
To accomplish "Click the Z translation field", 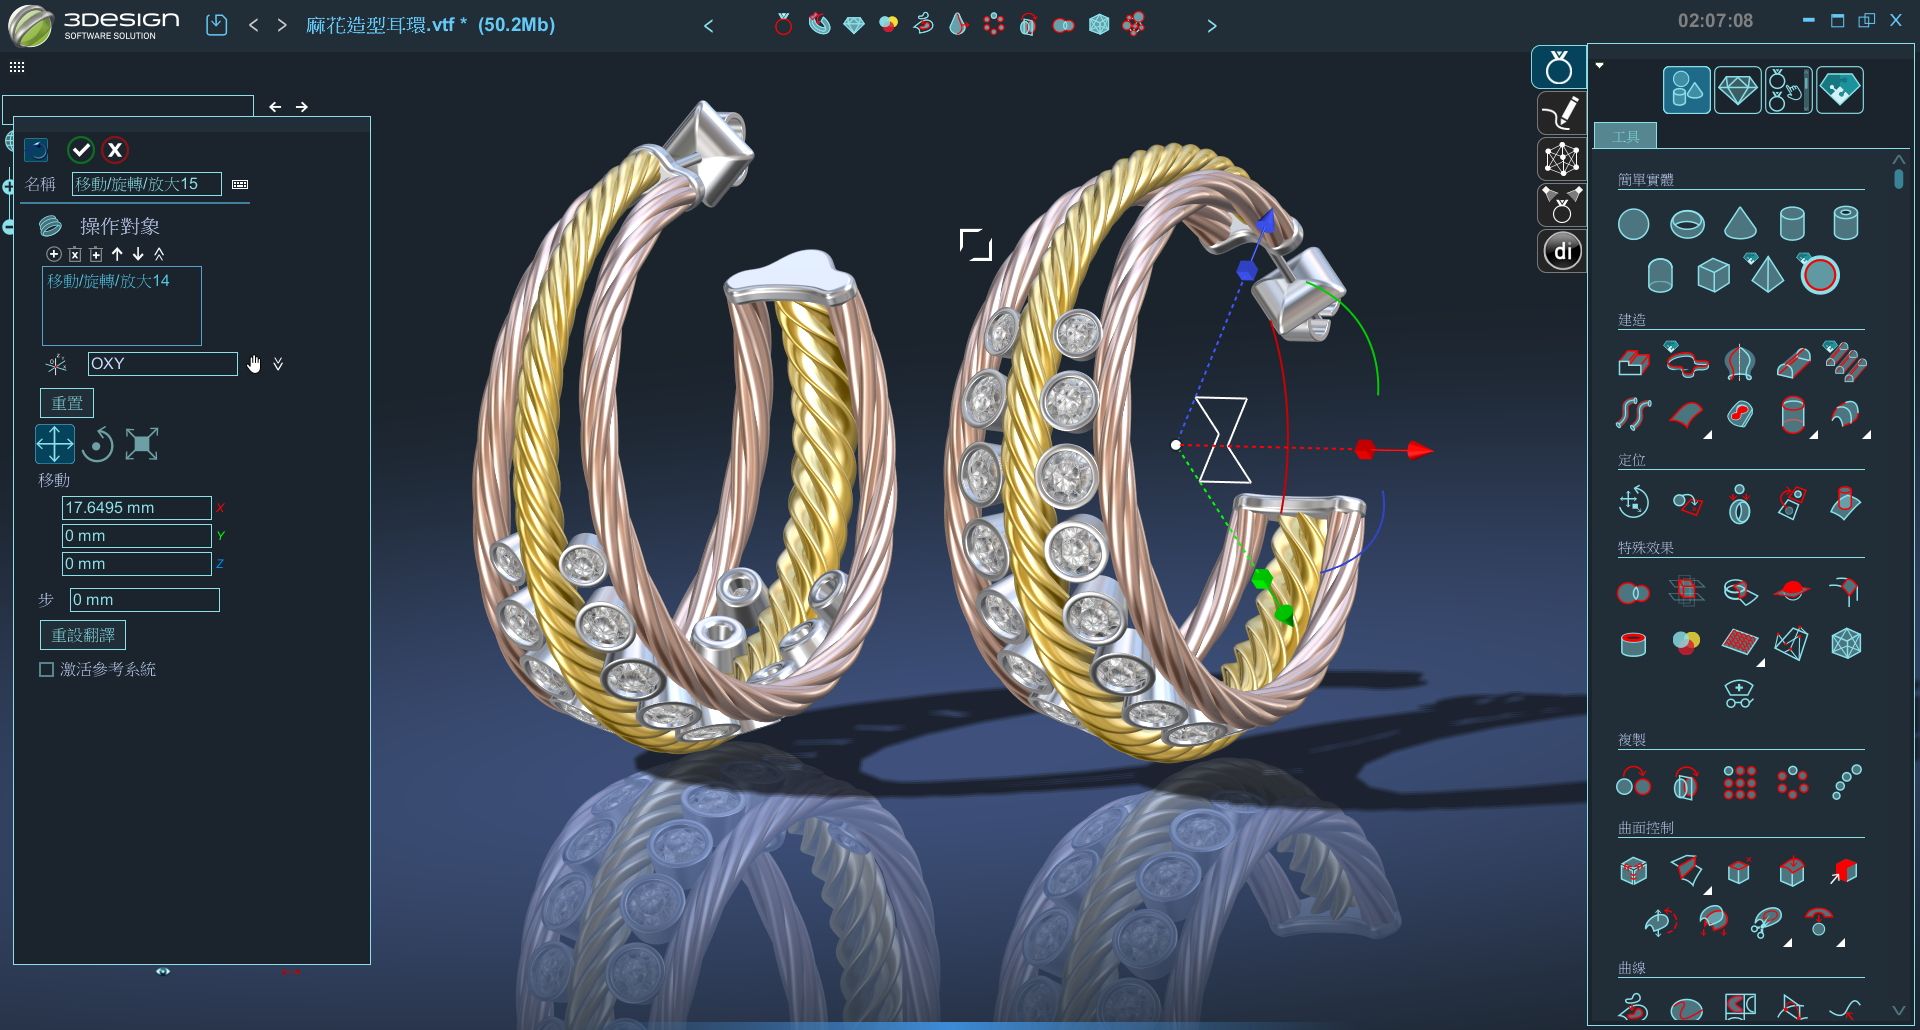I will pos(136,564).
